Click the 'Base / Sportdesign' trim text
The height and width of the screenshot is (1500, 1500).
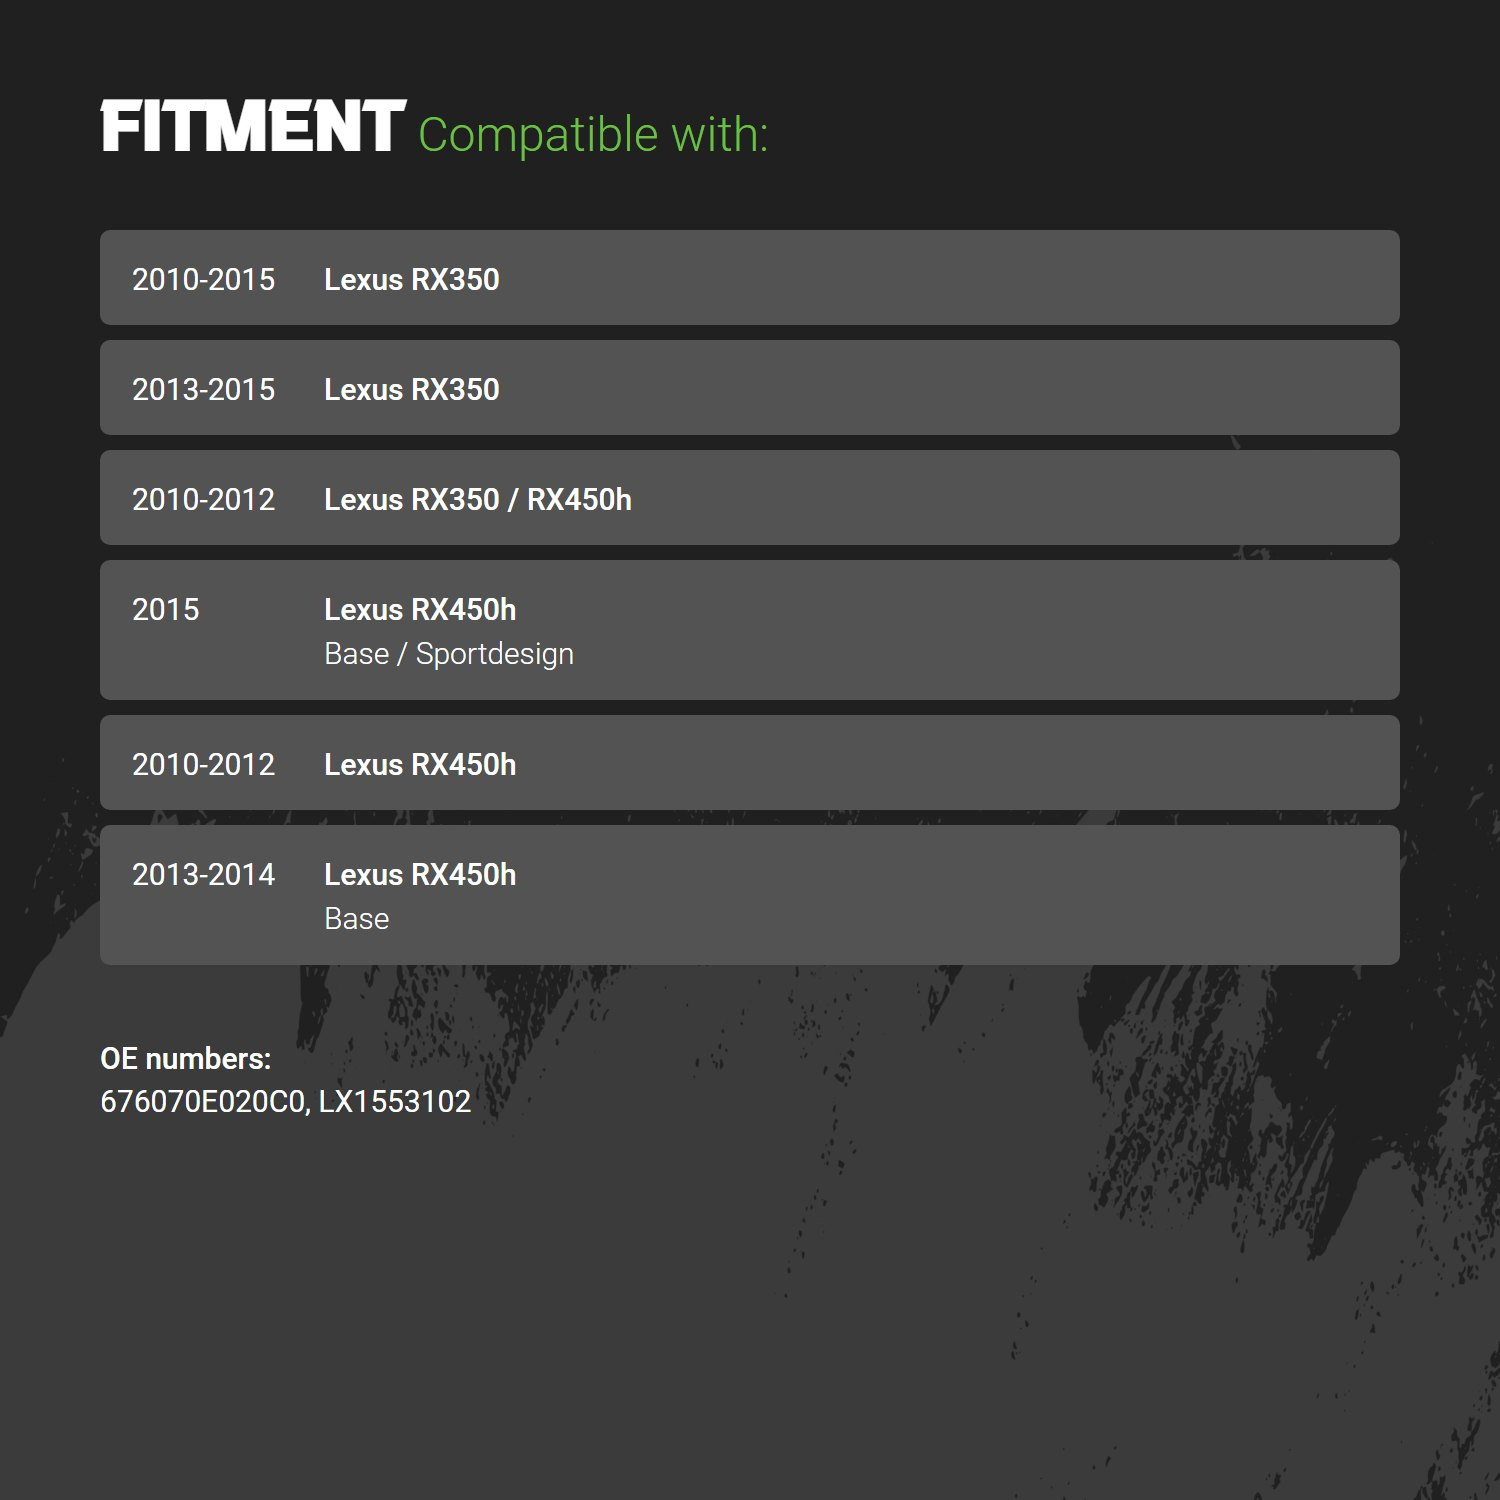[x=449, y=654]
